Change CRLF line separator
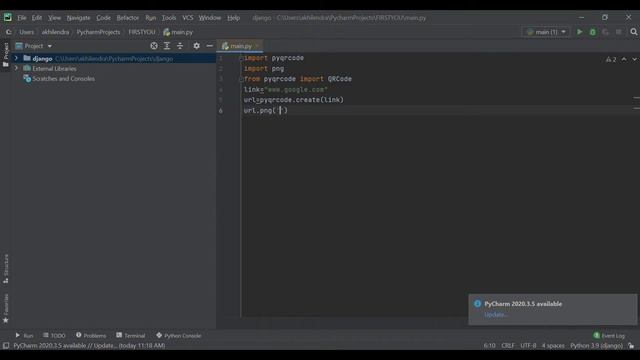The height and width of the screenshot is (360, 640). point(508,346)
